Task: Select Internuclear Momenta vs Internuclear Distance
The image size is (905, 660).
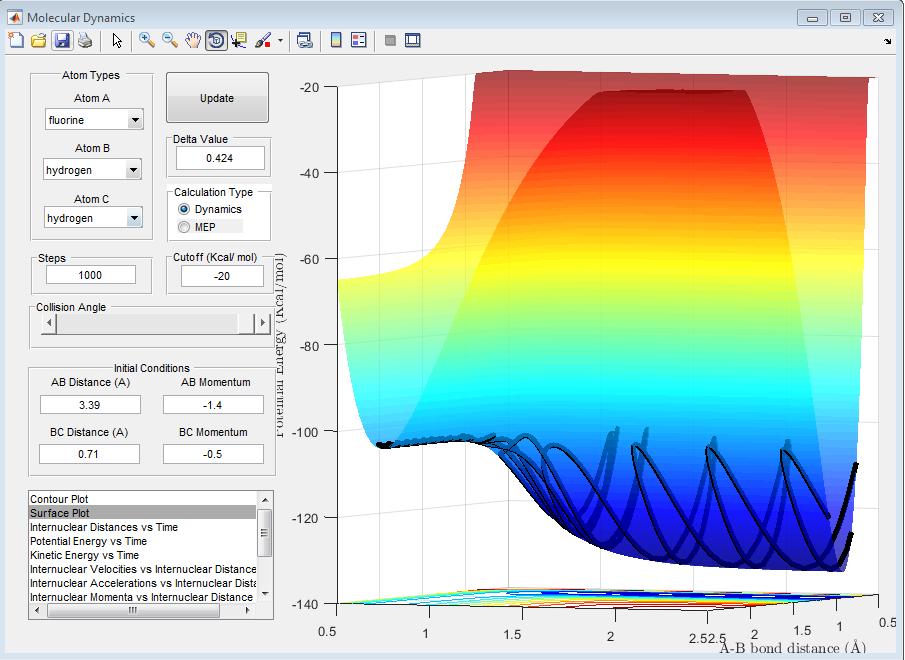Action: pyautogui.click(x=143, y=597)
